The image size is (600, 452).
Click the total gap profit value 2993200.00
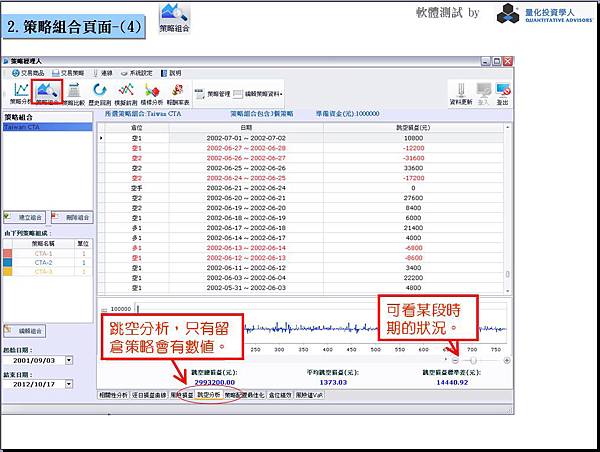tap(215, 382)
